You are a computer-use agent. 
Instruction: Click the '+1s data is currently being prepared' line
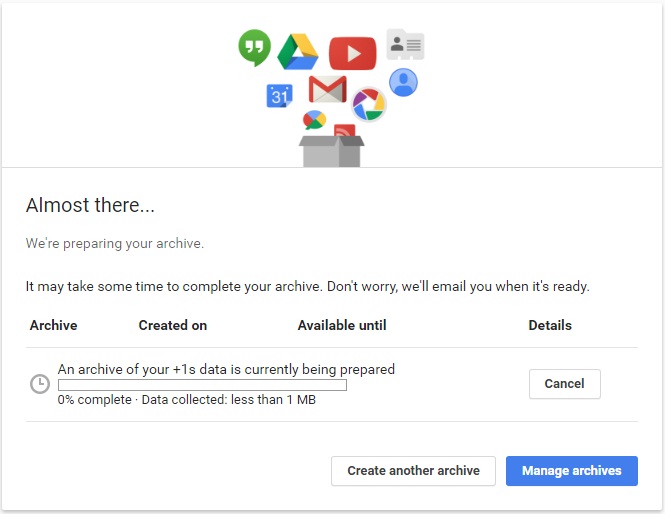[x=226, y=369]
